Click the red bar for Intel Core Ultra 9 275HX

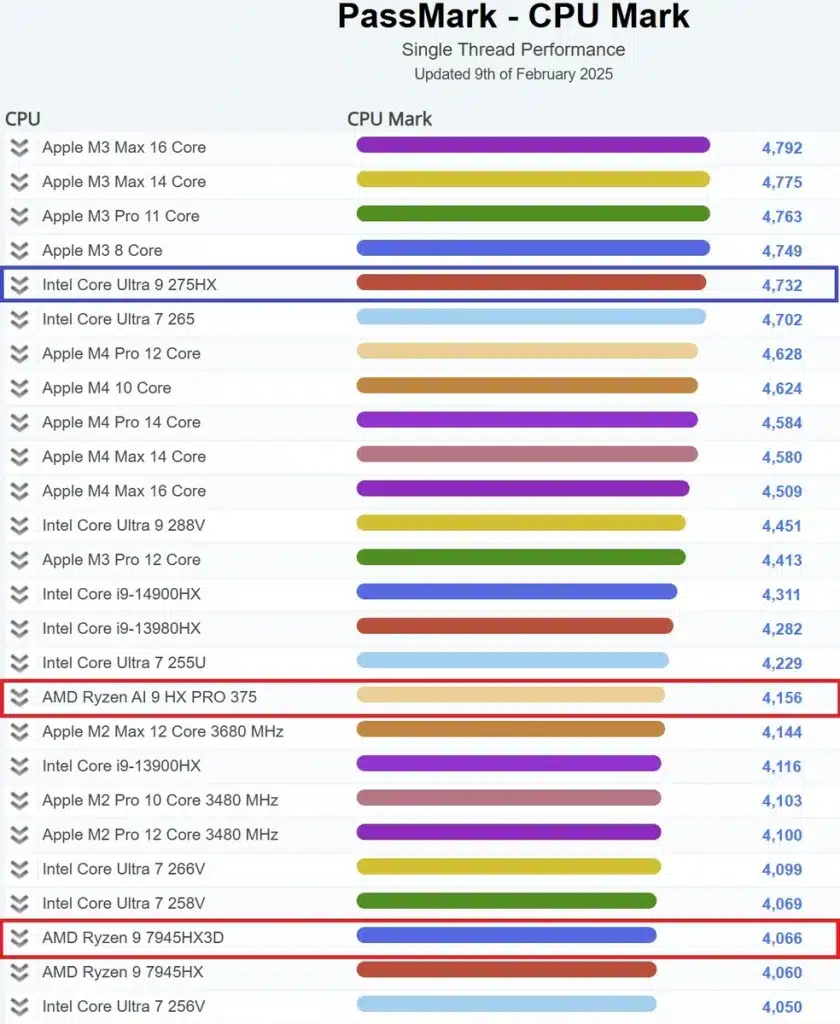pos(531,282)
